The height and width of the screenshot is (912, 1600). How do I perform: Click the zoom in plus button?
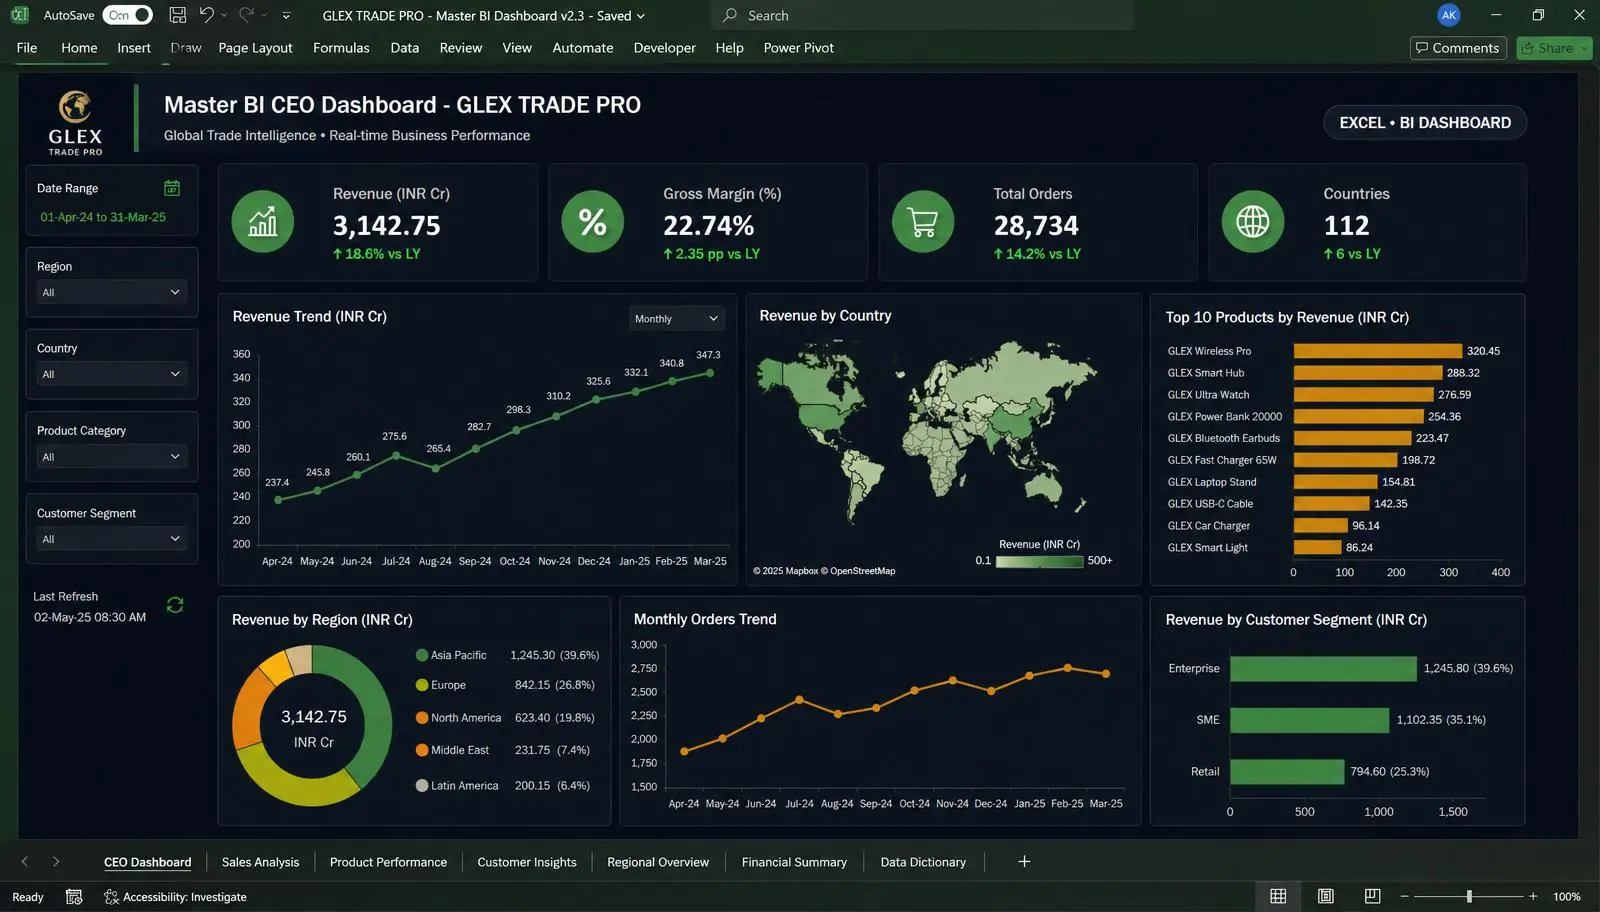coord(1533,897)
